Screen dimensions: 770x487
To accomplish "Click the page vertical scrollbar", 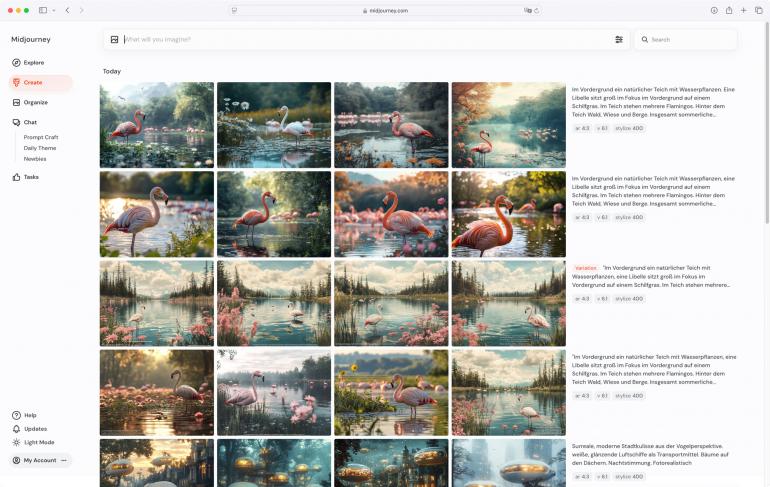I will [767, 123].
